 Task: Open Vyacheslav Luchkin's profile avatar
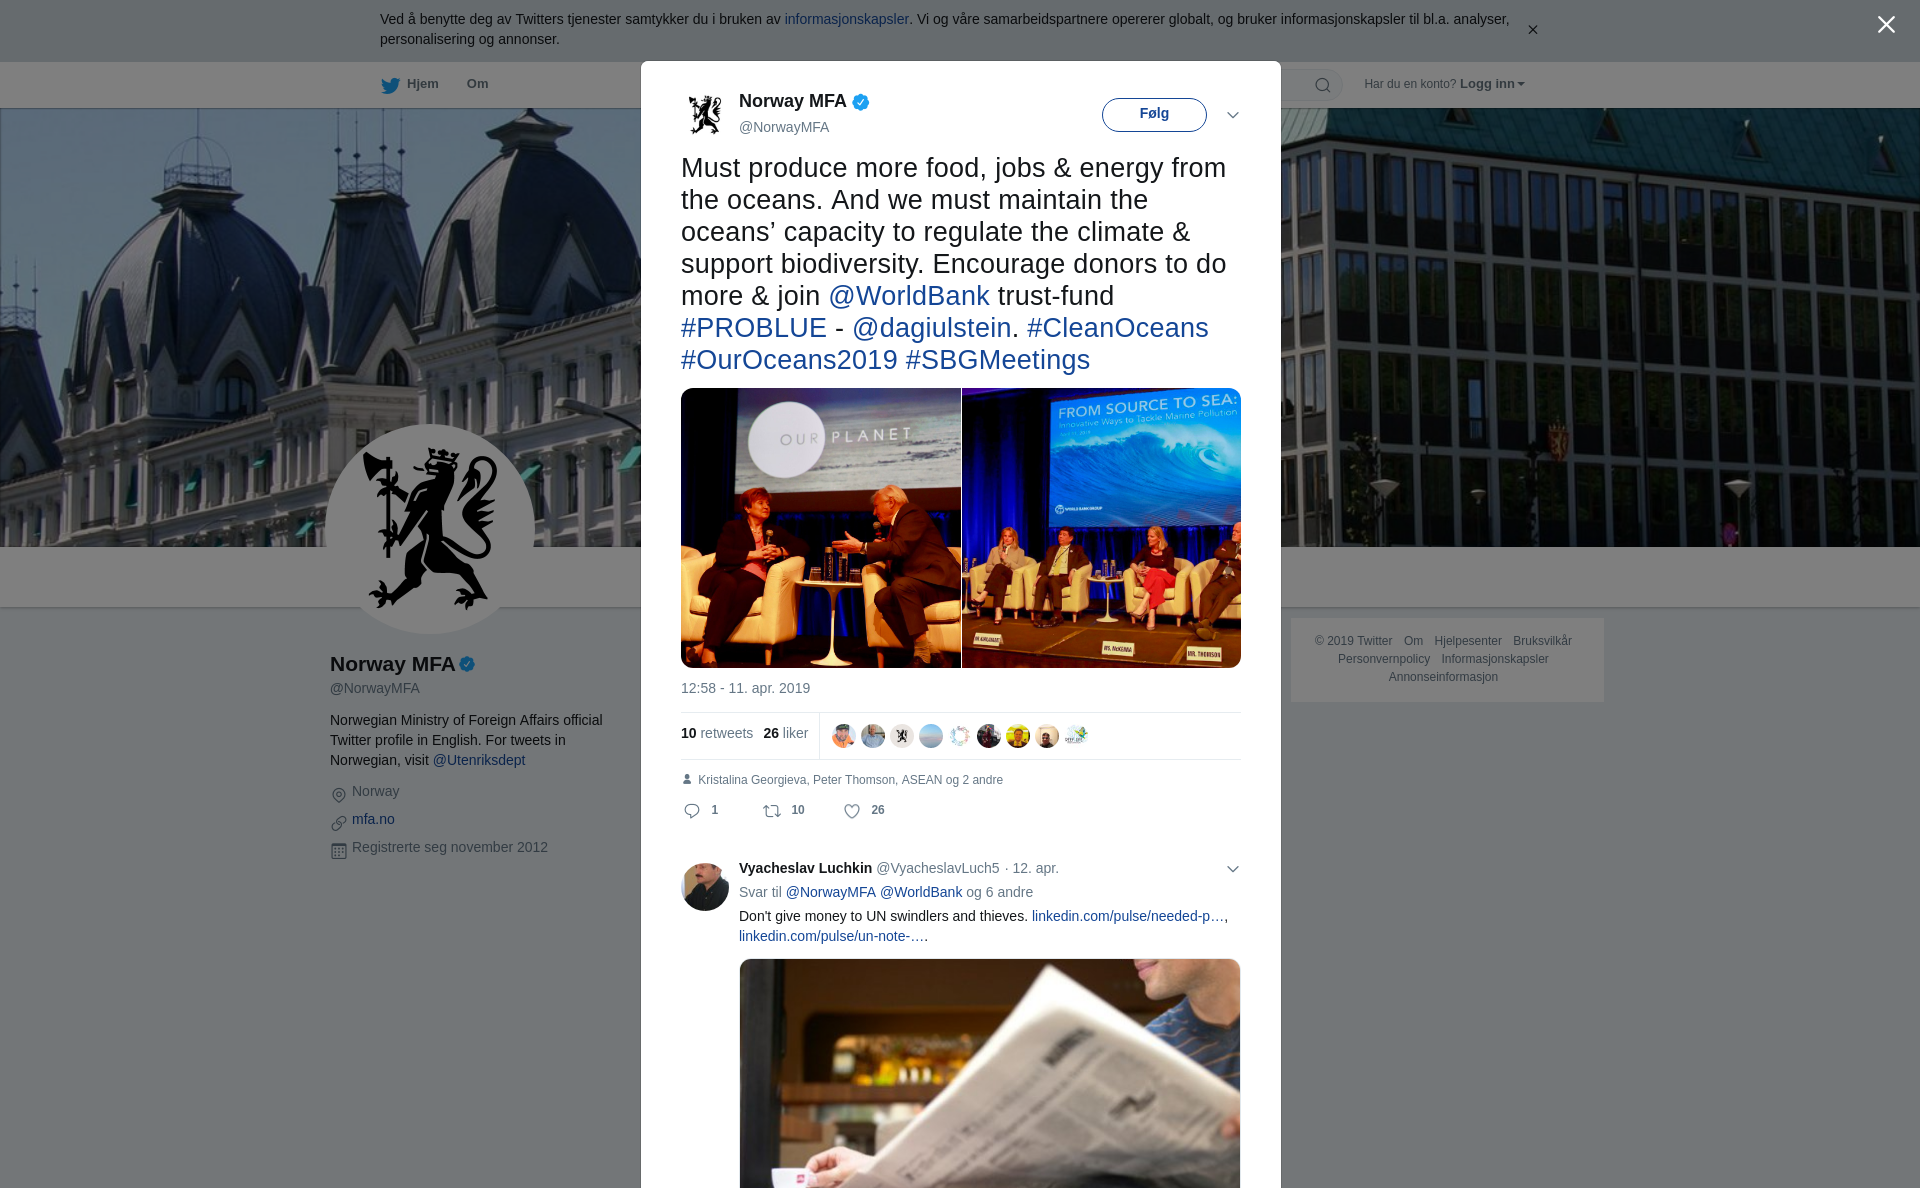click(705, 887)
